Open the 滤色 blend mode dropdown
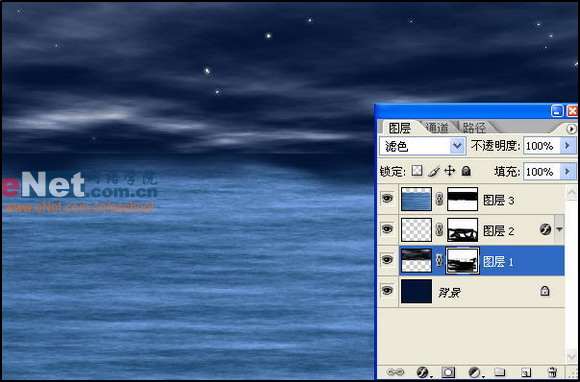 (458, 146)
